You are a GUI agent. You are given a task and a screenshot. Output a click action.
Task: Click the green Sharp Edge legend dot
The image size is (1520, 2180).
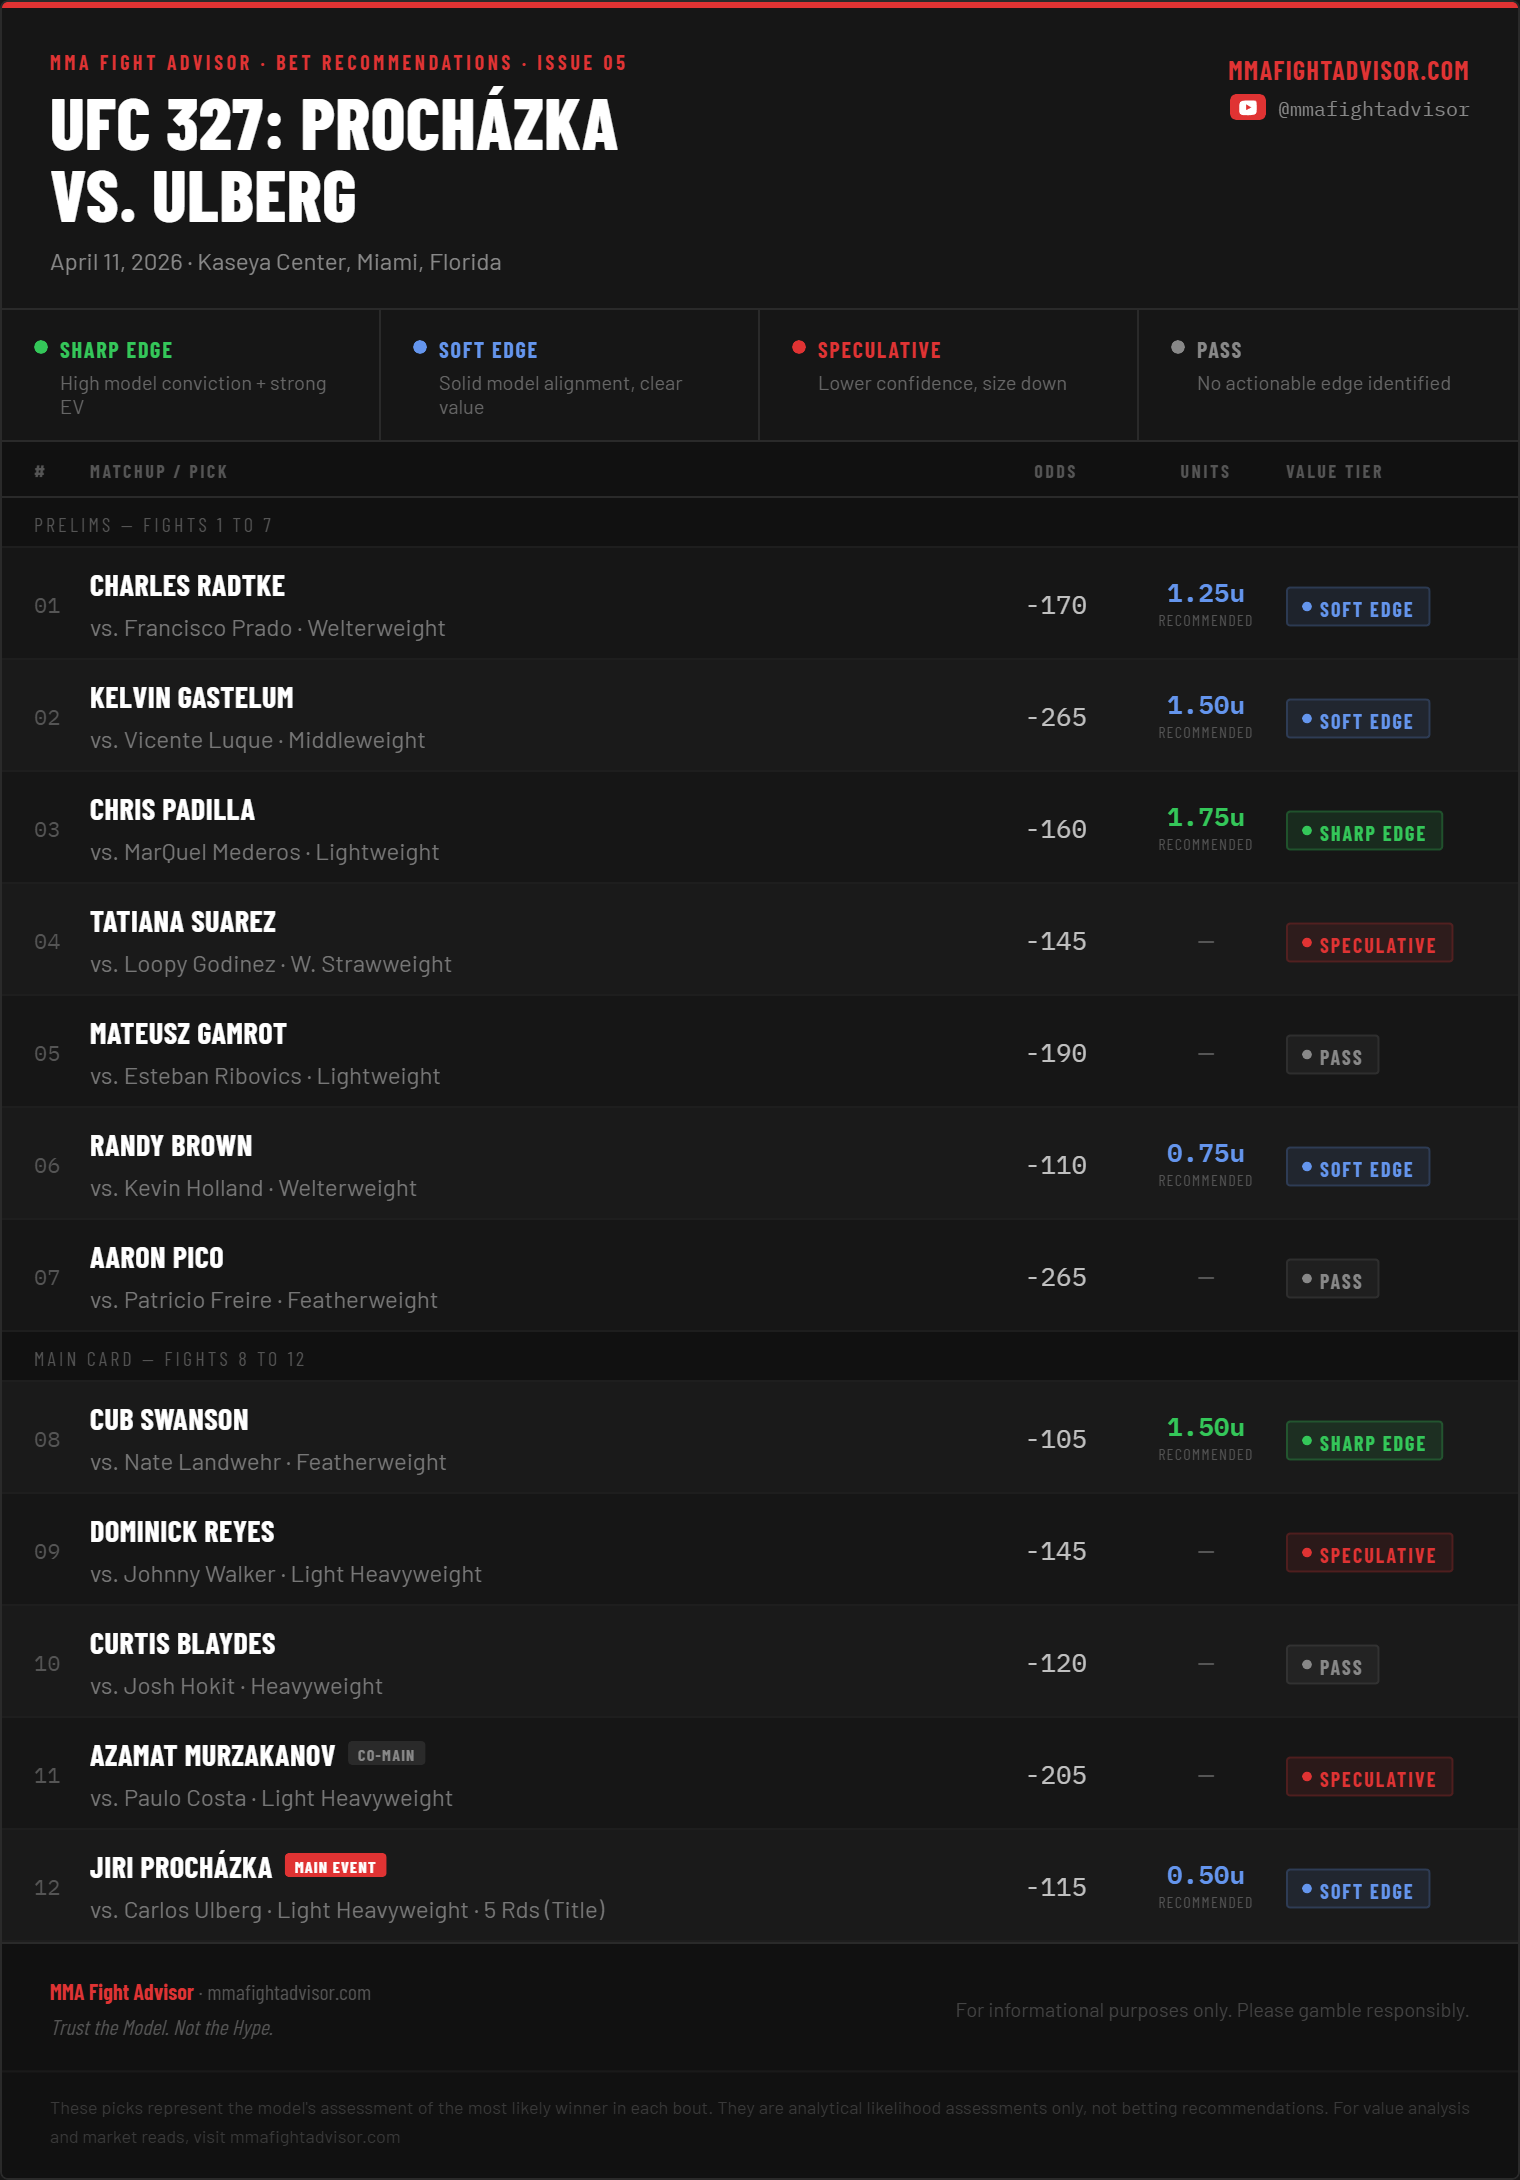pyautogui.click(x=41, y=347)
